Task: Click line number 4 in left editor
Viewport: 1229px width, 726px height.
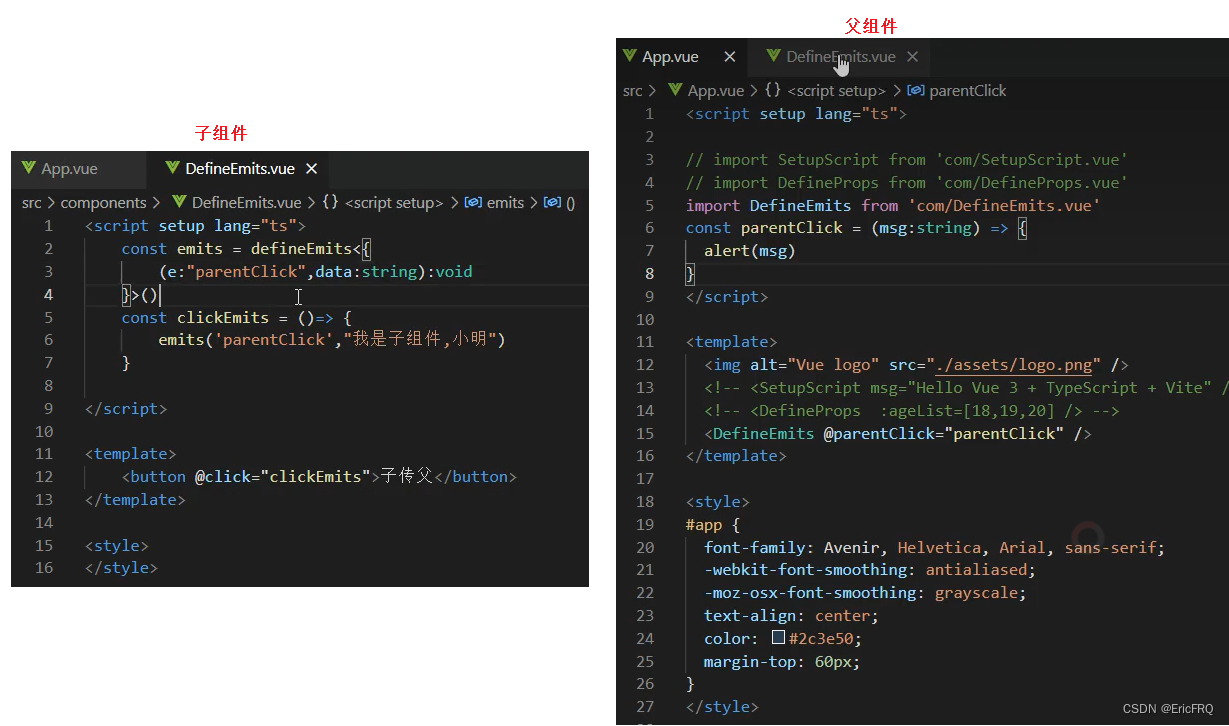Action: tap(48, 295)
